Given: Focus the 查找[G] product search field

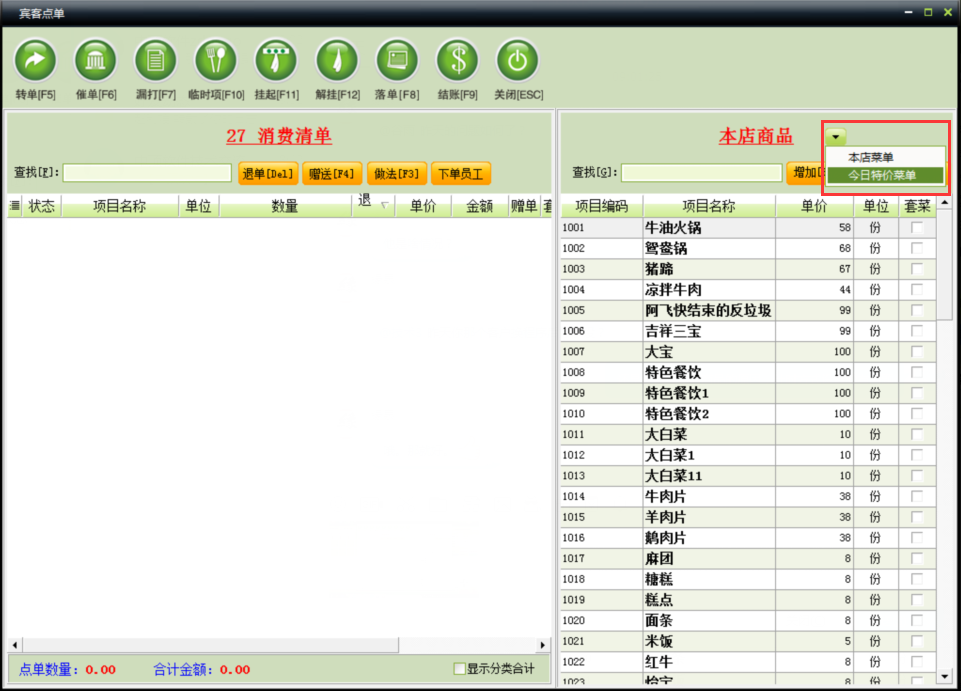Looking at the screenshot, I should (702, 173).
